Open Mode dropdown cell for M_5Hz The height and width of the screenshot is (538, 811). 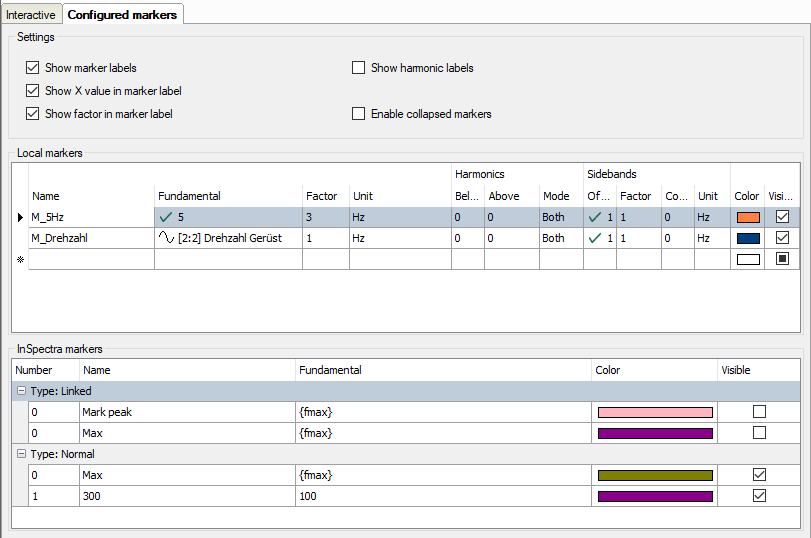[560, 216]
